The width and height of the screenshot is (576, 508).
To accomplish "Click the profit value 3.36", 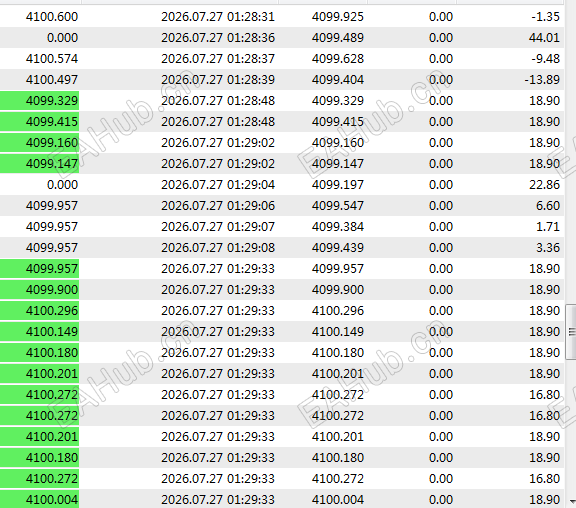I will point(548,247).
